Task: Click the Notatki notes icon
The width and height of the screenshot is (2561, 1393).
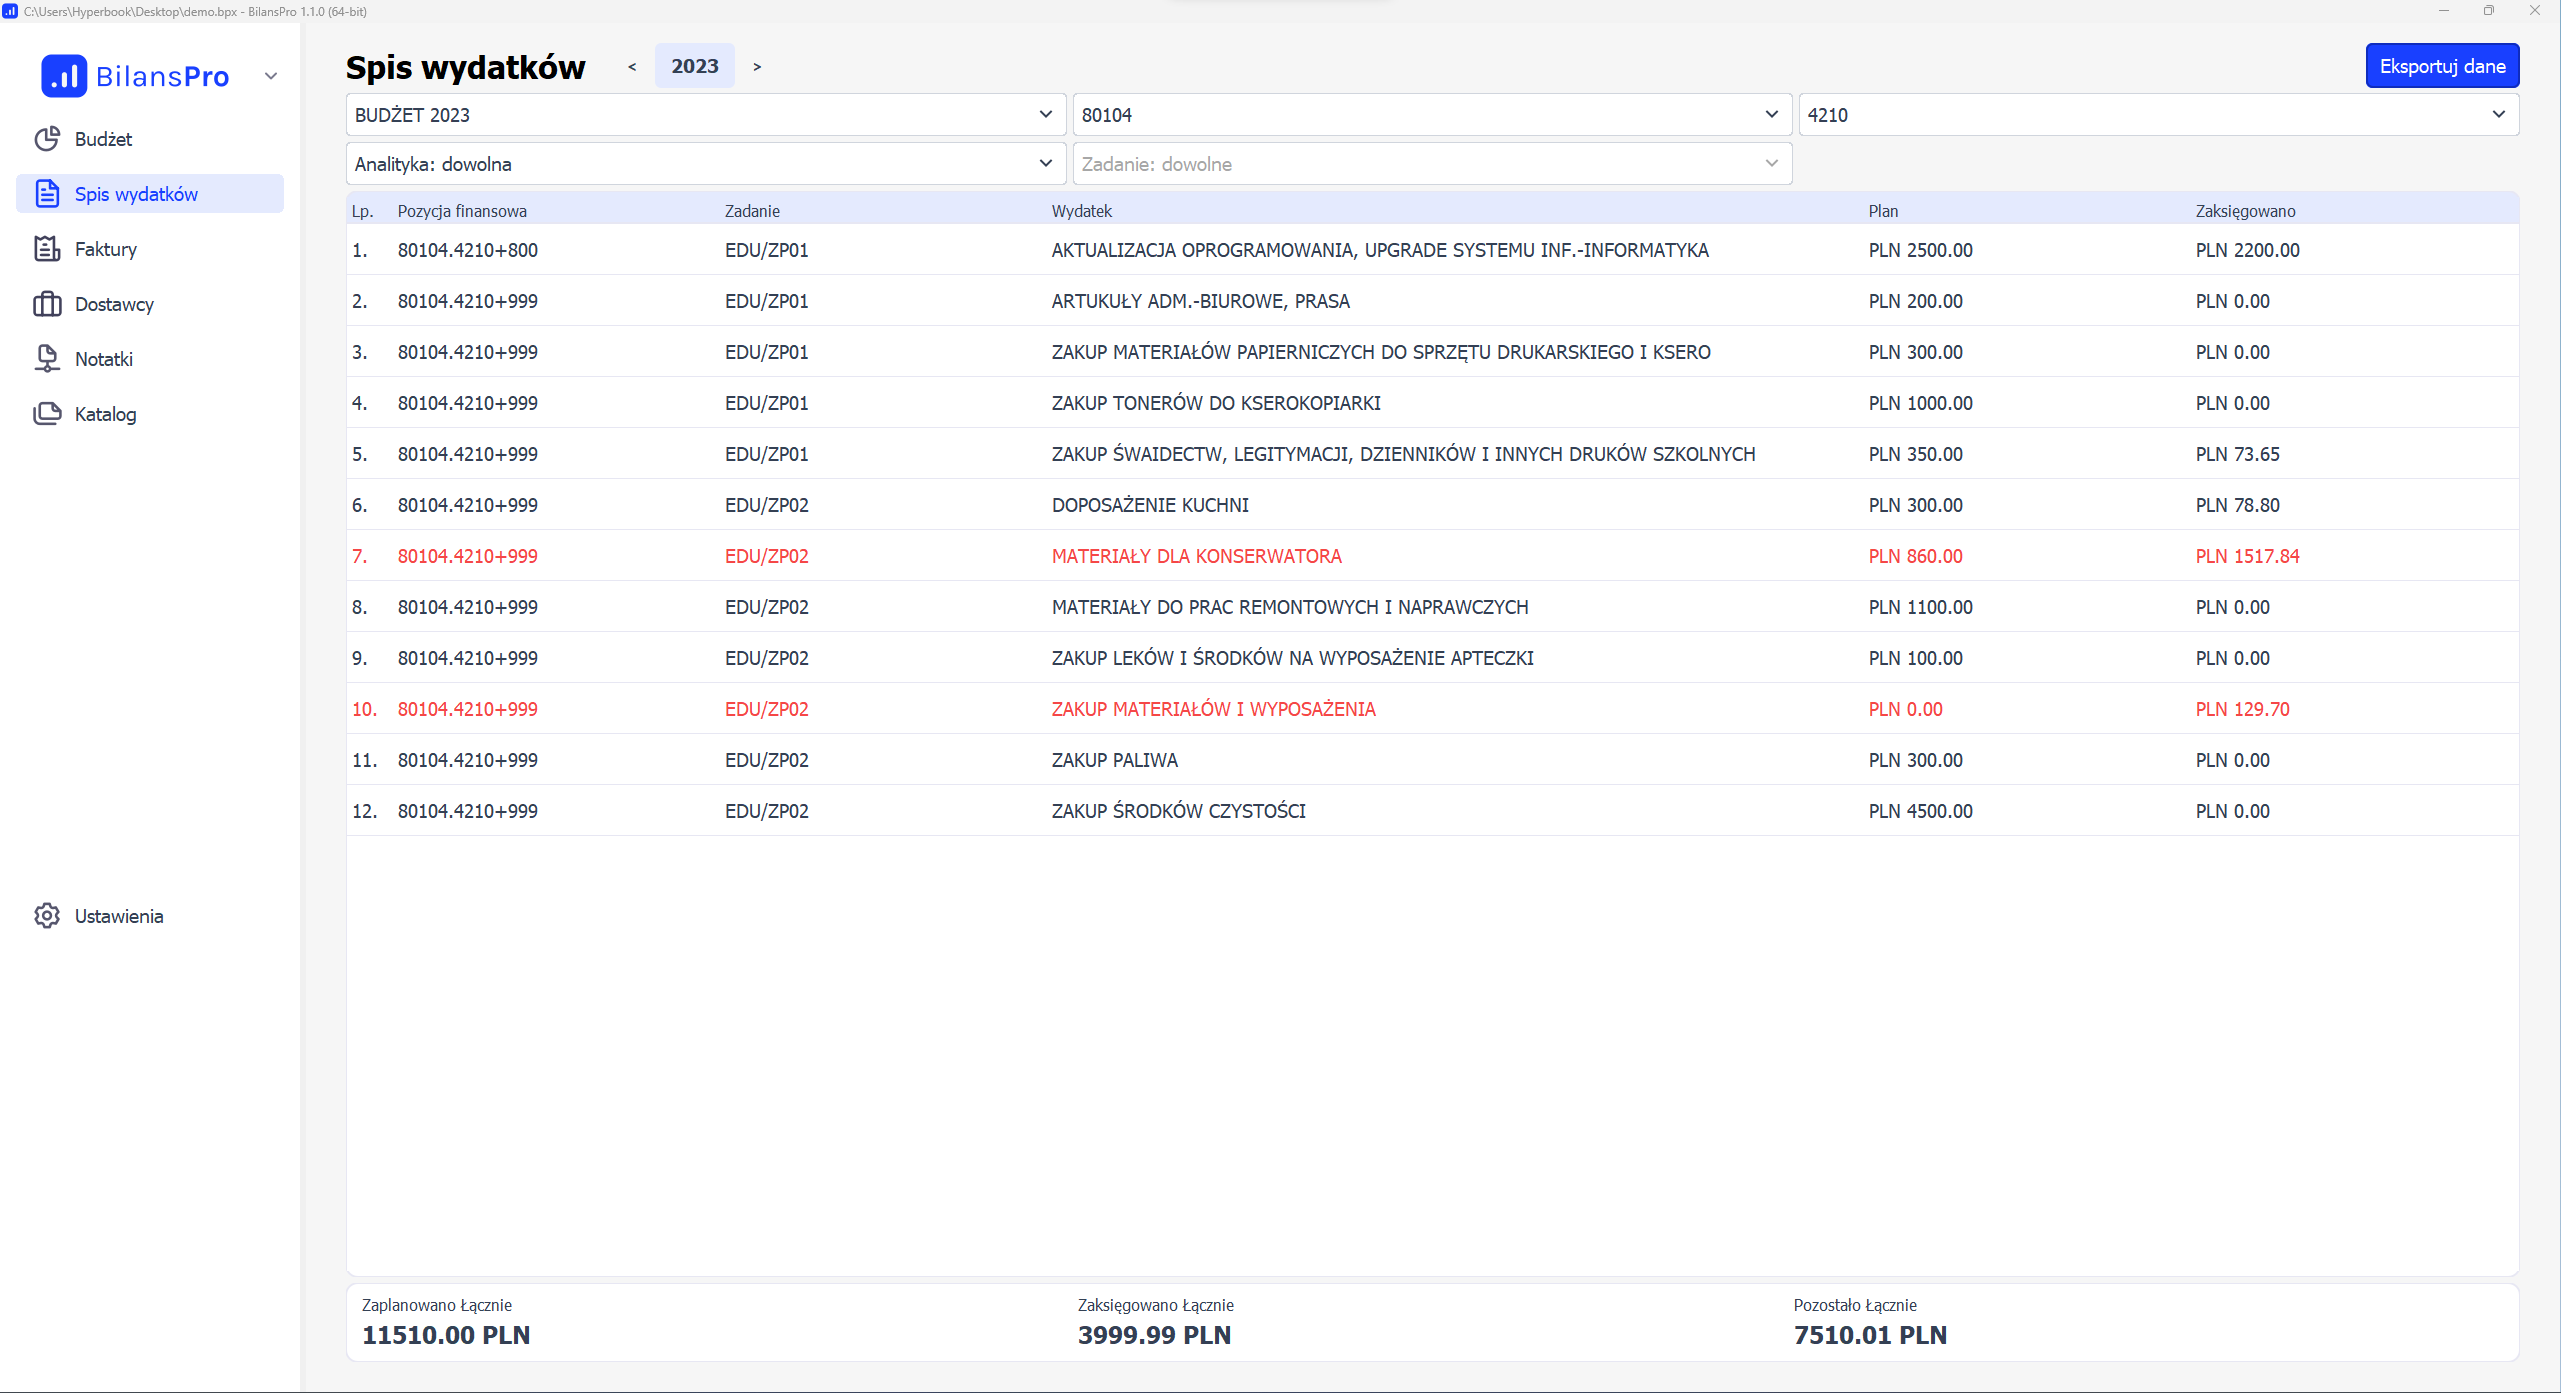Action: pos(47,359)
